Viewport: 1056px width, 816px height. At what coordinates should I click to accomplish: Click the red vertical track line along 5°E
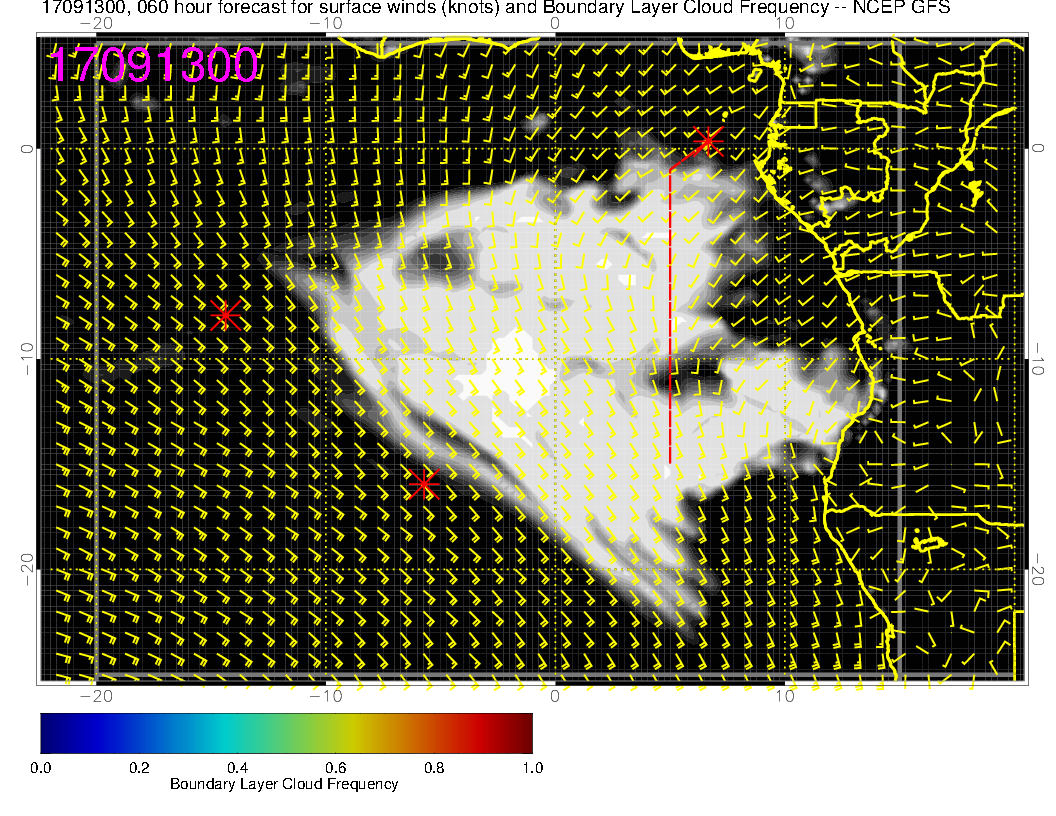tap(670, 316)
